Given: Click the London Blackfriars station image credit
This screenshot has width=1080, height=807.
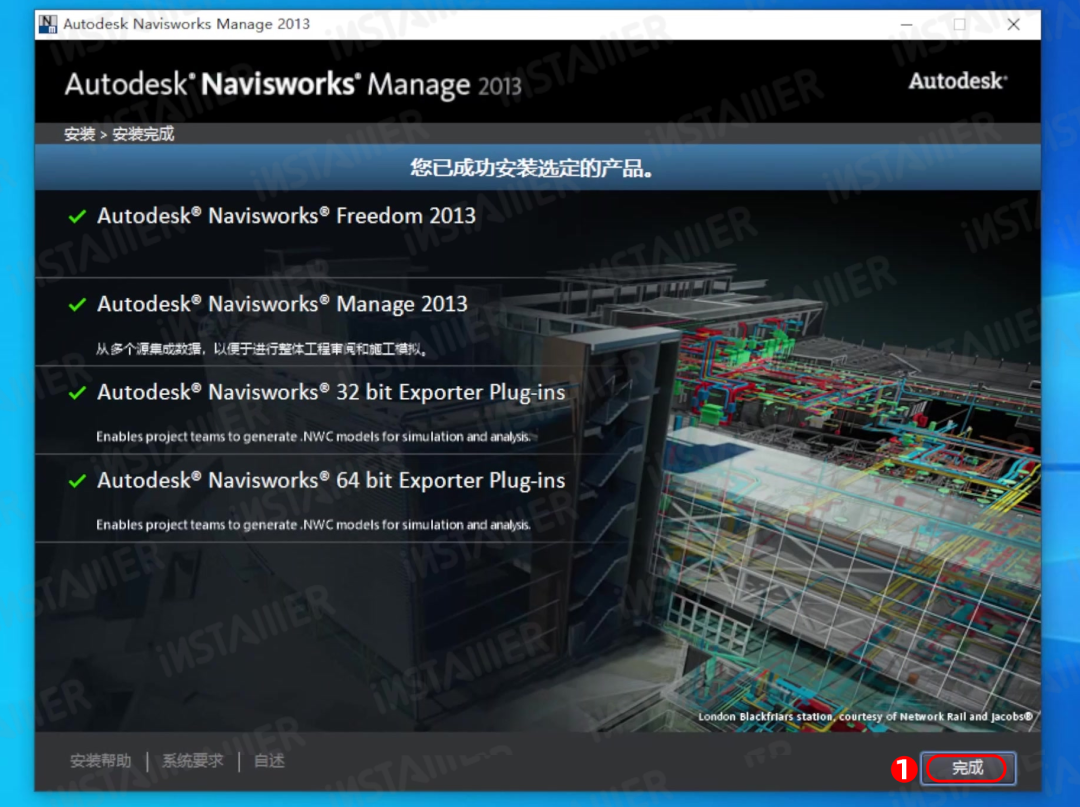Looking at the screenshot, I should pos(865,717).
